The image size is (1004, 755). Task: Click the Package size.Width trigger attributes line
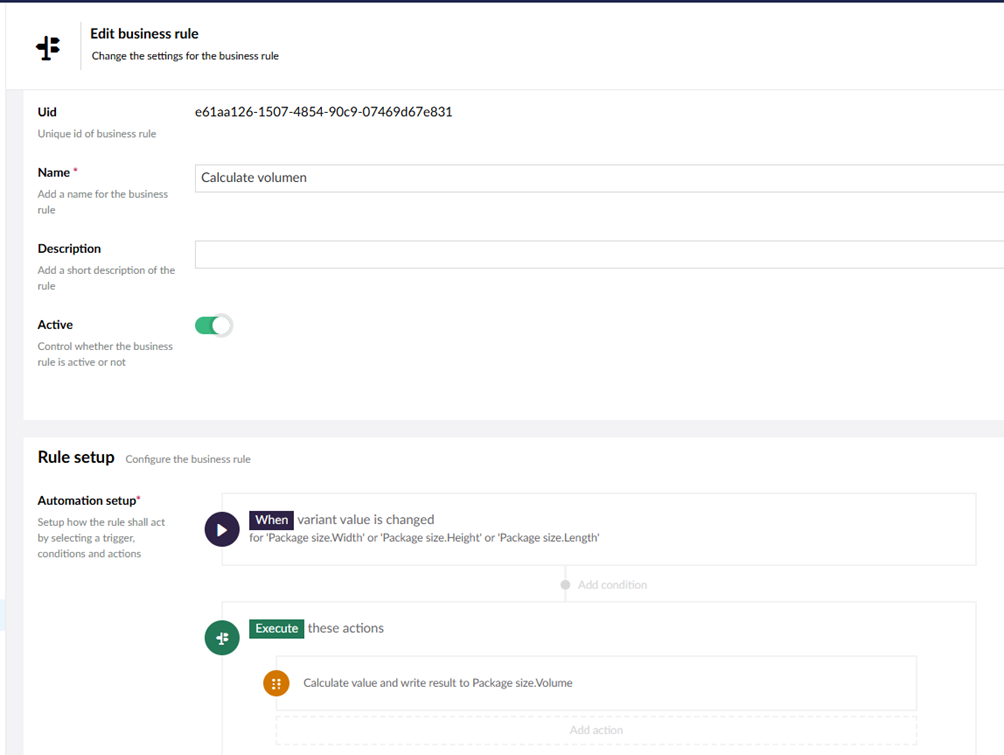(424, 538)
